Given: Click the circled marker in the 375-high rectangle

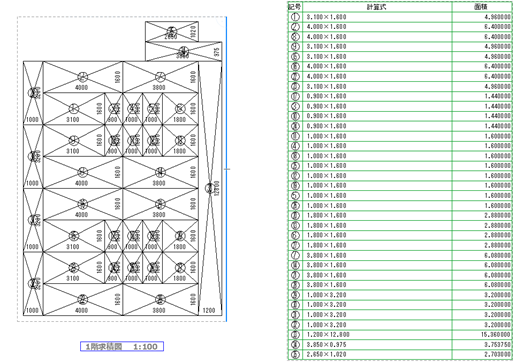Looking at the screenshot, I should [183, 52].
